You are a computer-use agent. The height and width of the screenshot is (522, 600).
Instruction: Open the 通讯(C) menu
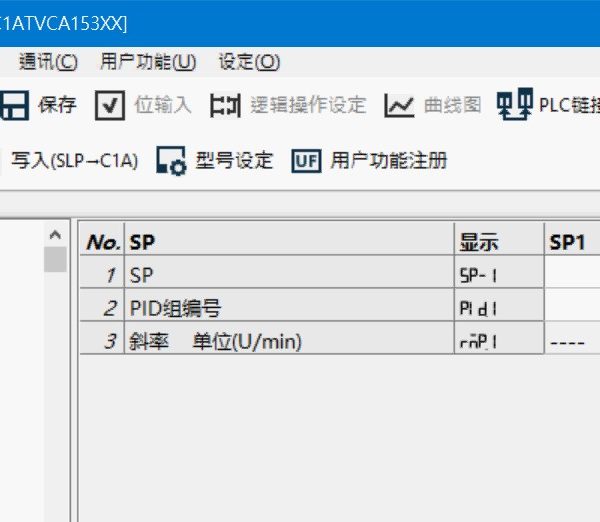[x=48, y=61]
